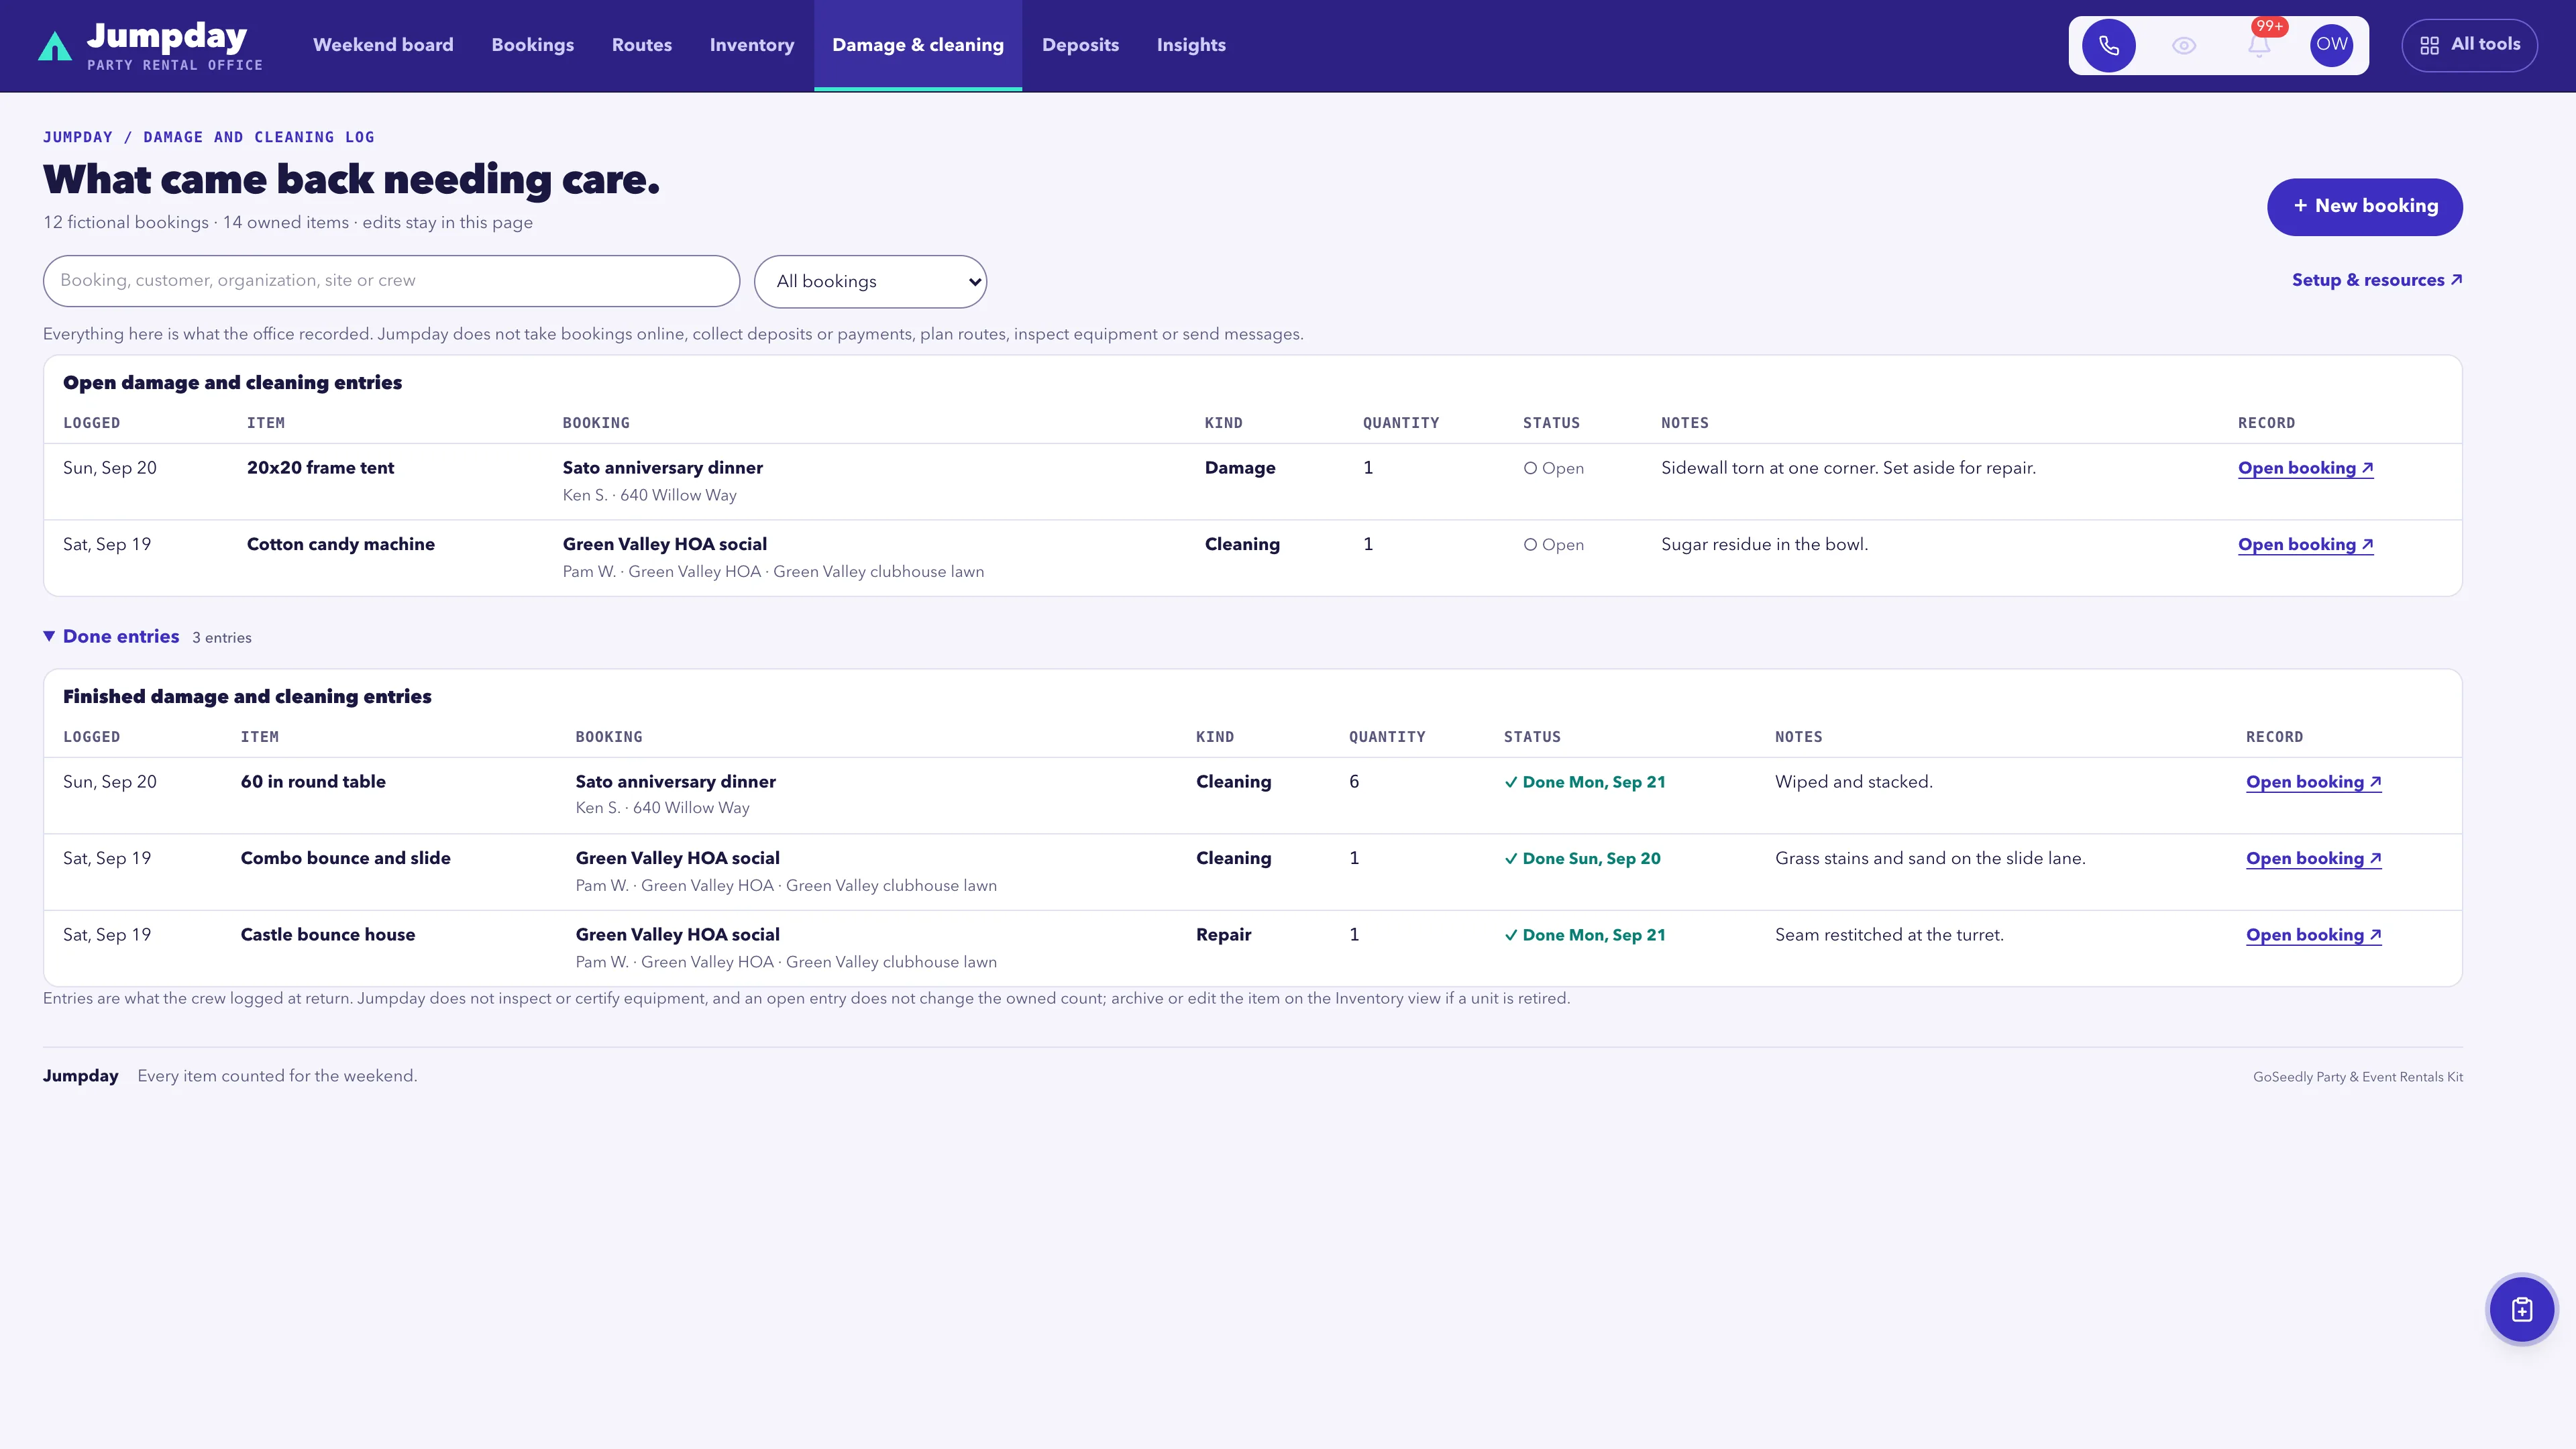The width and height of the screenshot is (2576, 1449).
Task: Open the All tools grid button
Action: coord(2469,45)
